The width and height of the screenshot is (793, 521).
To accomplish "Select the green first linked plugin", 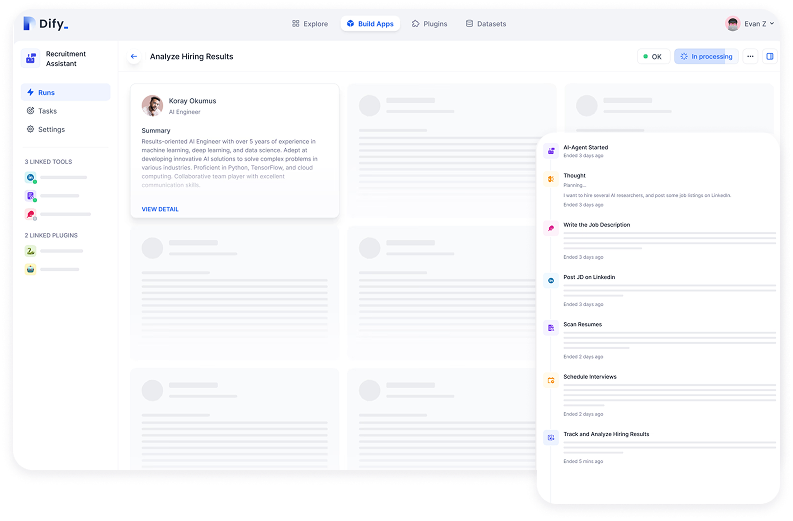I will click(30, 251).
